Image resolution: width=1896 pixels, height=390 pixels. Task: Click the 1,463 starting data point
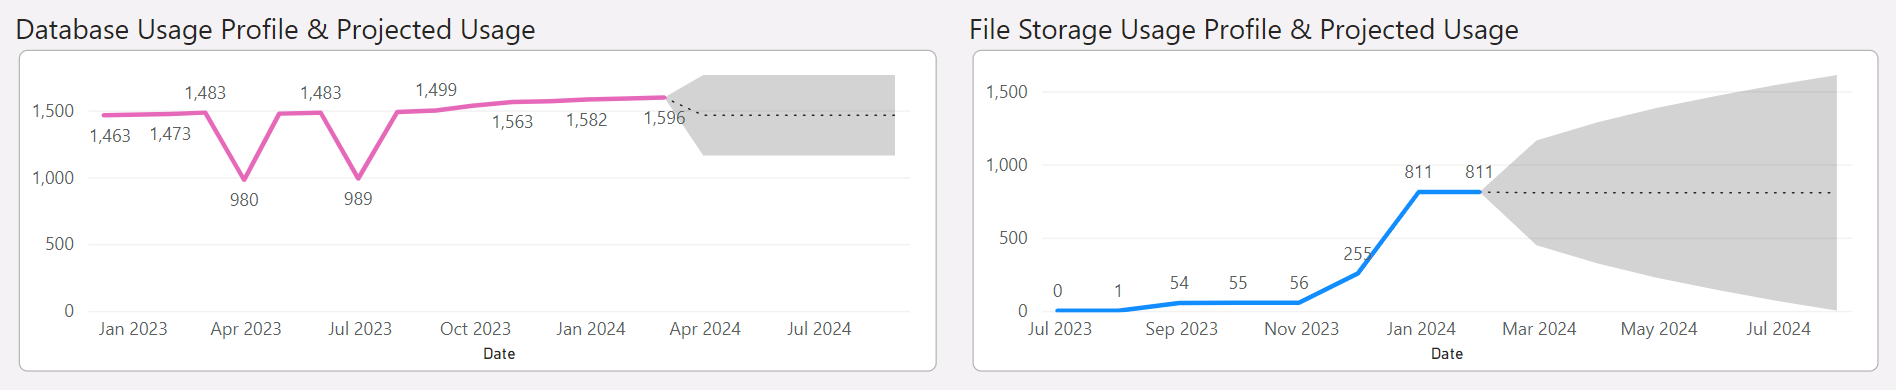[x=104, y=115]
